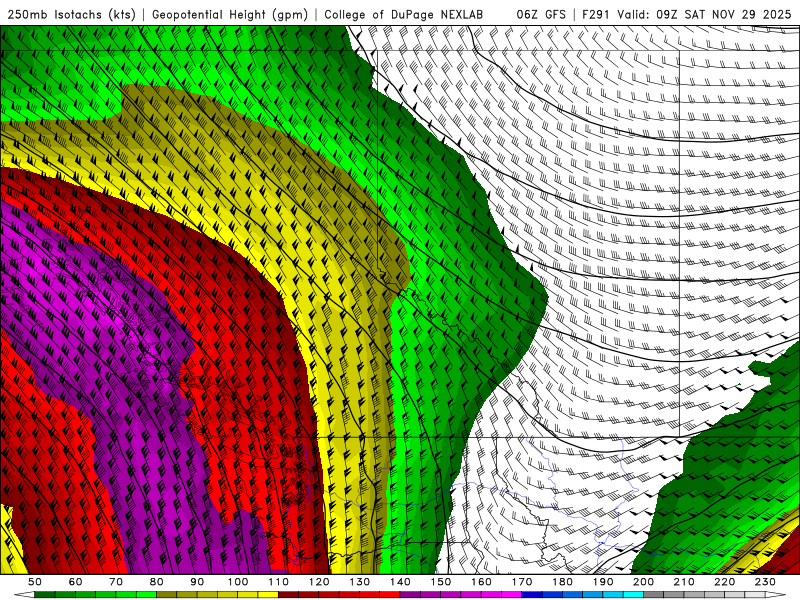Click the '180' color scale label
The height and width of the screenshot is (600, 800).
click(x=562, y=582)
